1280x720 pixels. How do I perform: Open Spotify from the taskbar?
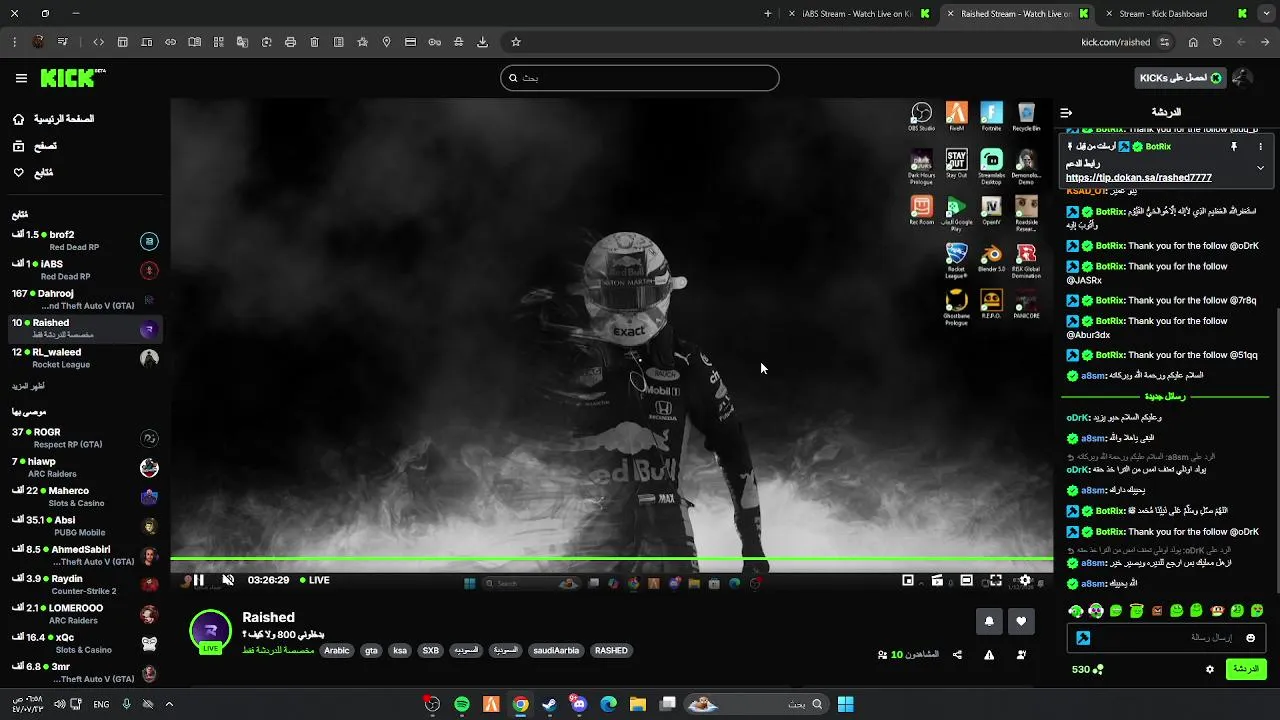[x=461, y=704]
